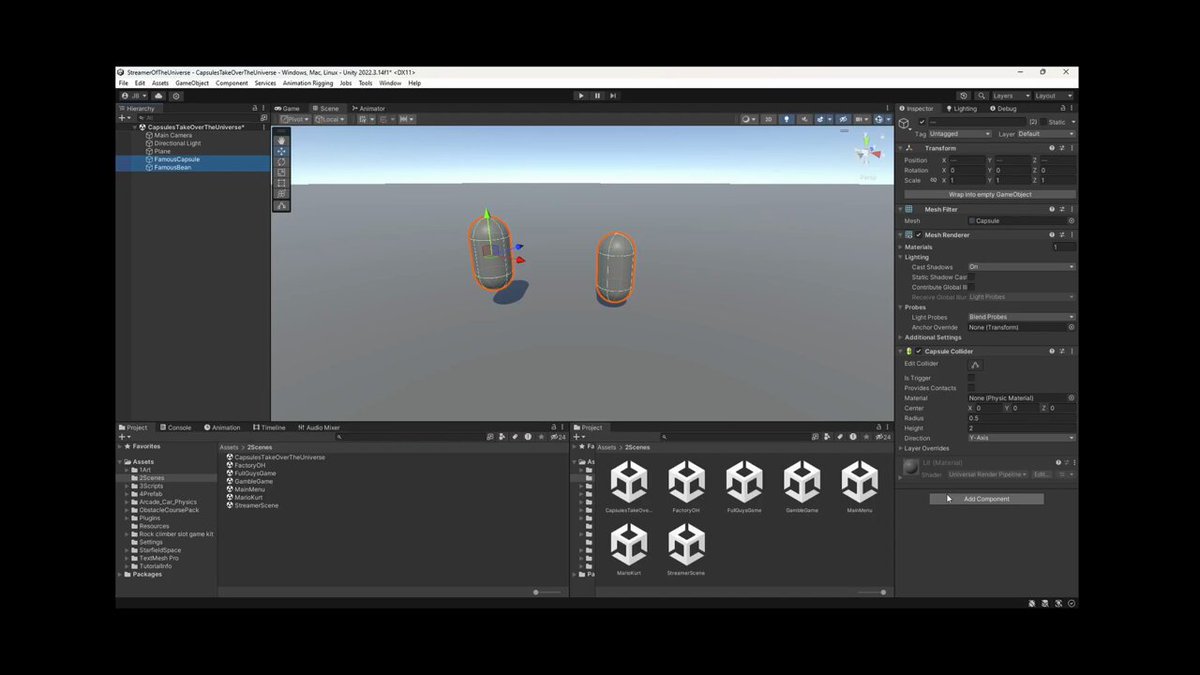This screenshot has width=1200, height=675.
Task: Open the Tag Untagged dropdown
Action: (960, 133)
